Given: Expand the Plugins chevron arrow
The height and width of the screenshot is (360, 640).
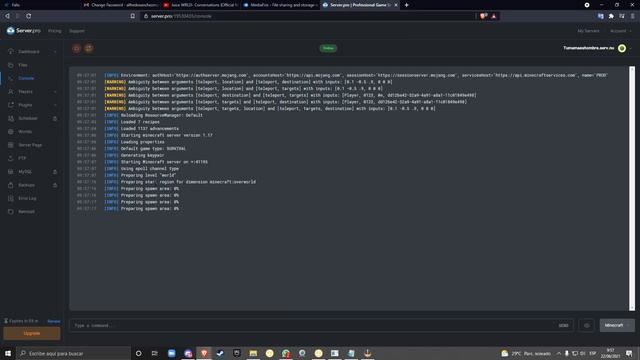Looking at the screenshot, I should [x=55, y=105].
